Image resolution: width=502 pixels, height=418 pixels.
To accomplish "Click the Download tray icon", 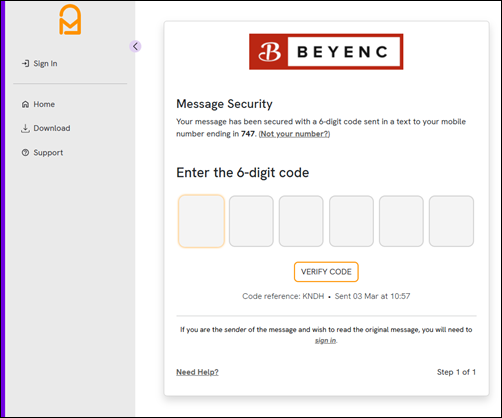I will [25, 128].
